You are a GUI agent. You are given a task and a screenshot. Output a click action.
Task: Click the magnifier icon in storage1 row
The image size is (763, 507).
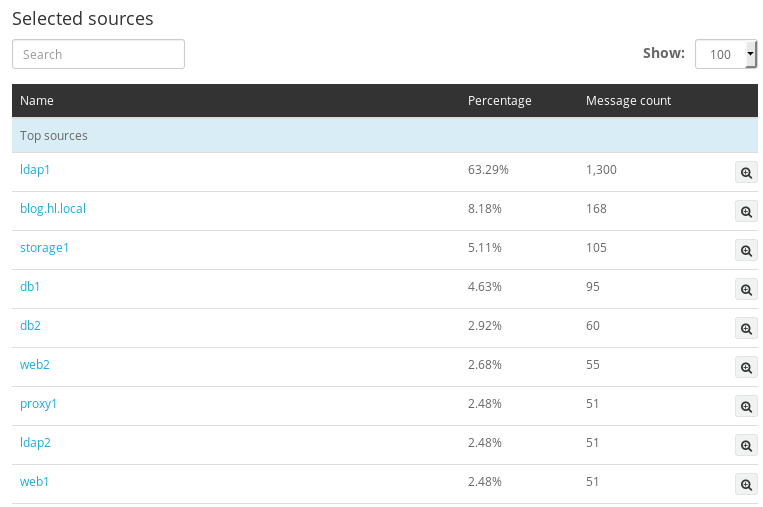pyautogui.click(x=746, y=250)
